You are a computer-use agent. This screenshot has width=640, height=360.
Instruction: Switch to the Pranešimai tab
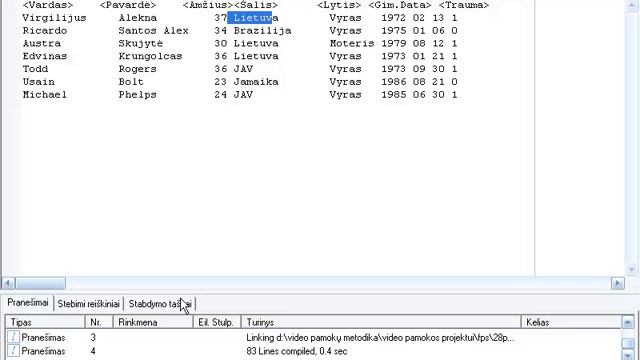point(28,303)
